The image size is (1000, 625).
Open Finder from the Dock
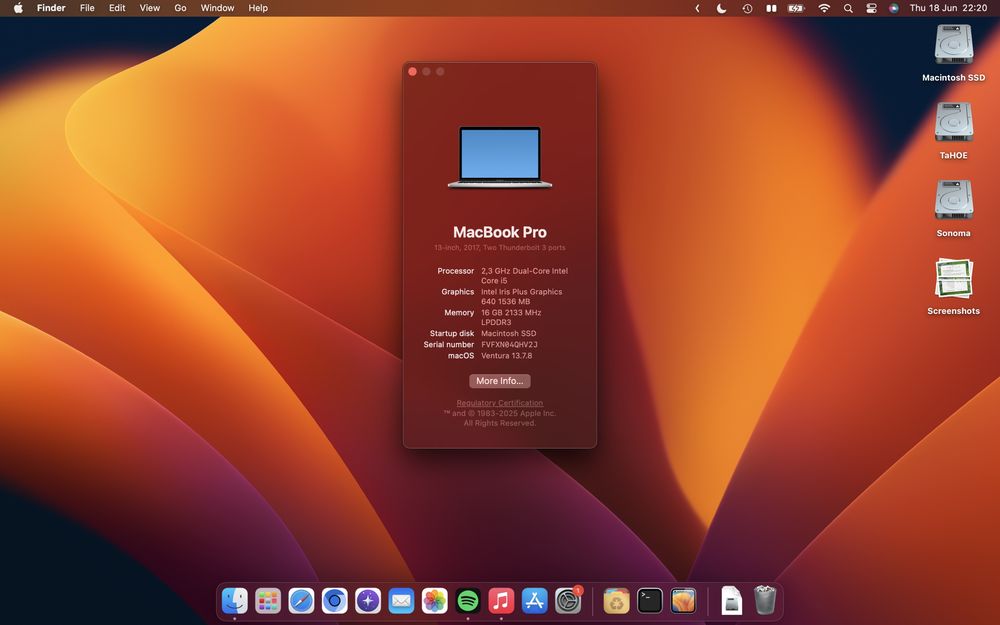(x=235, y=601)
